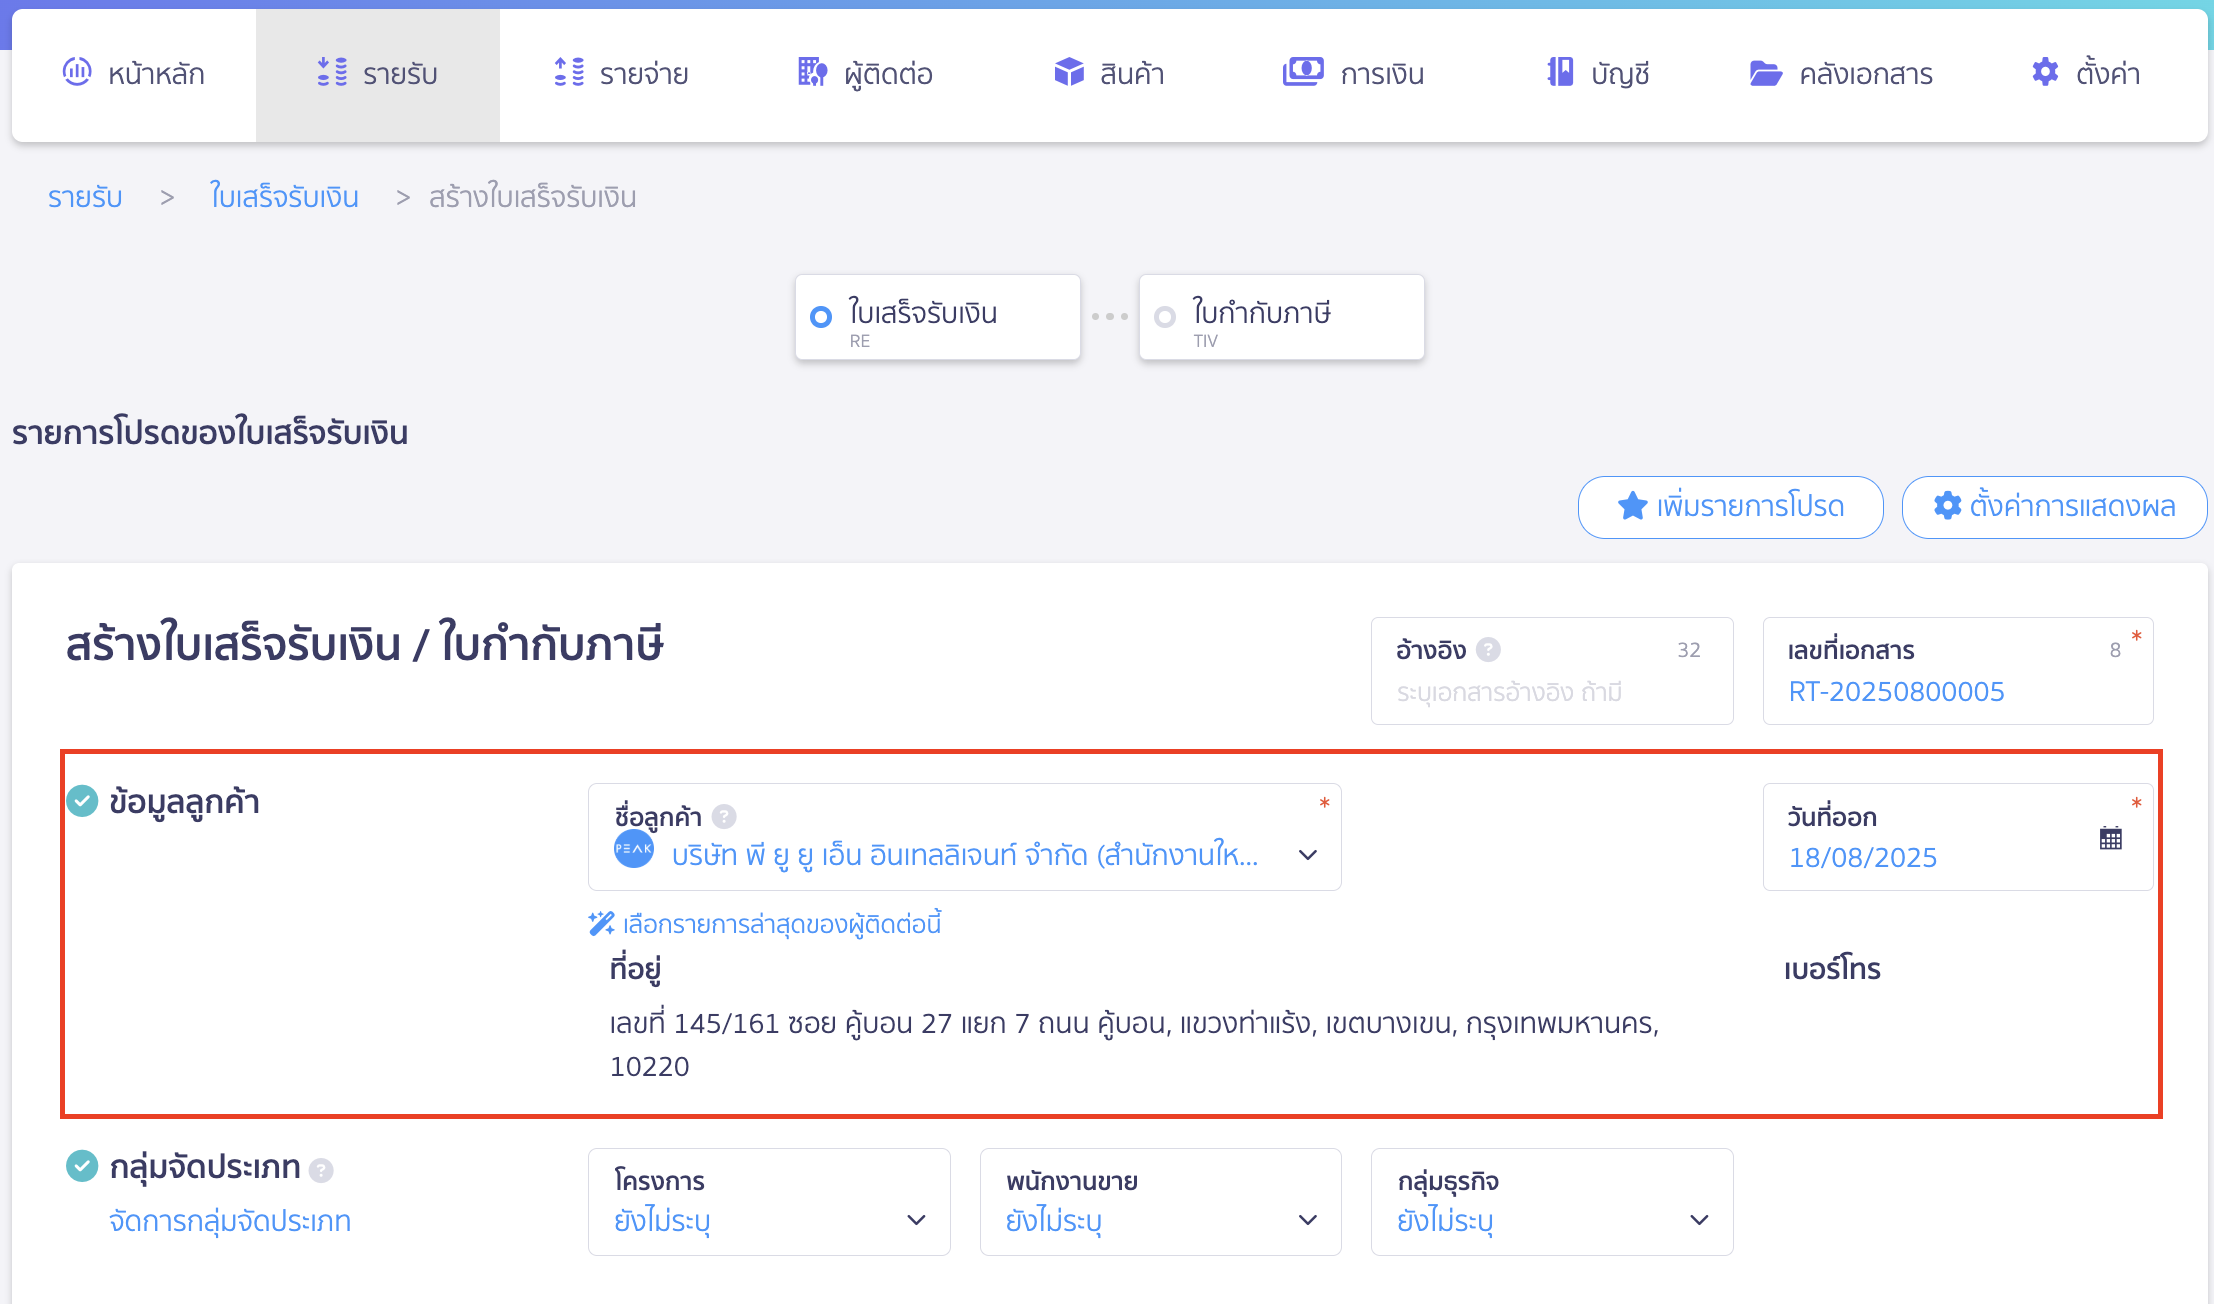Click the checkmark beside ข้อมูลลูกค้า
The width and height of the screenshot is (2214, 1304).
pyautogui.click(x=82, y=801)
